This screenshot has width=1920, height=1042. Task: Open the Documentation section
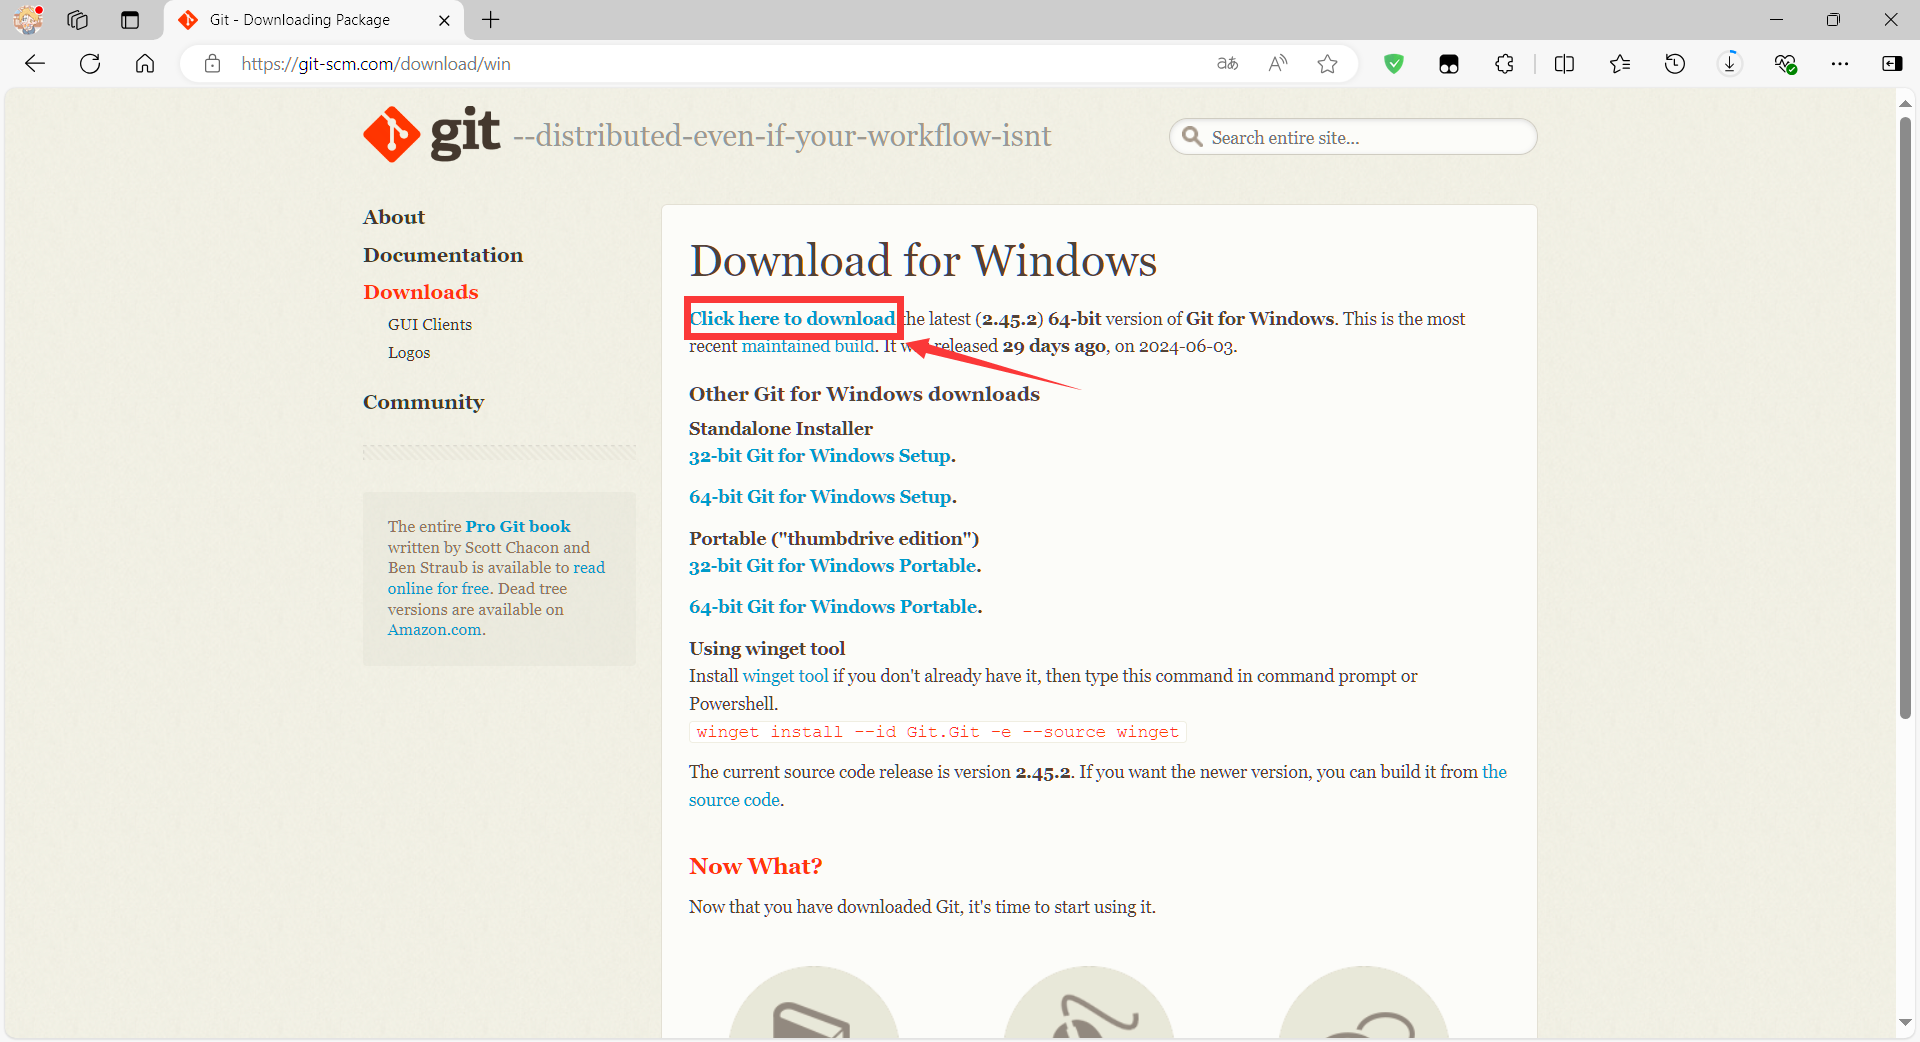(x=443, y=255)
